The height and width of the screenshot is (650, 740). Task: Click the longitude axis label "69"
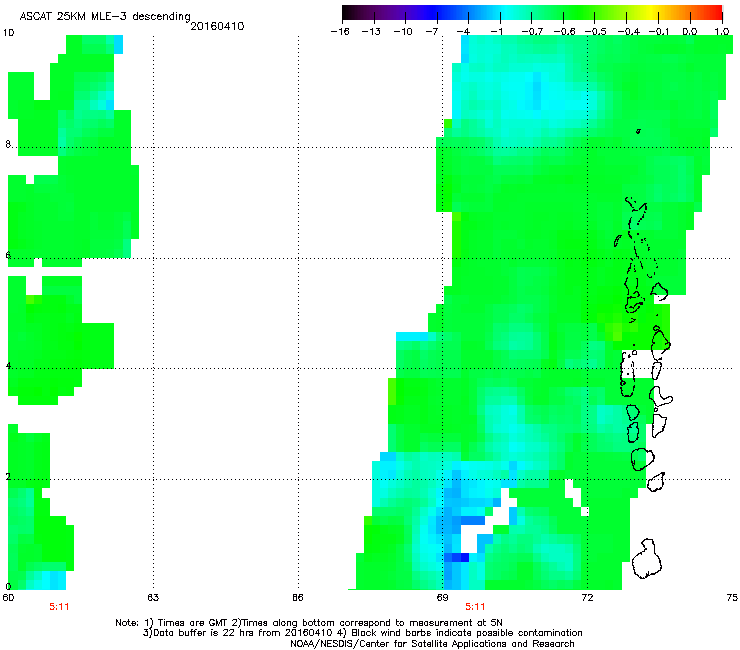pyautogui.click(x=442, y=598)
